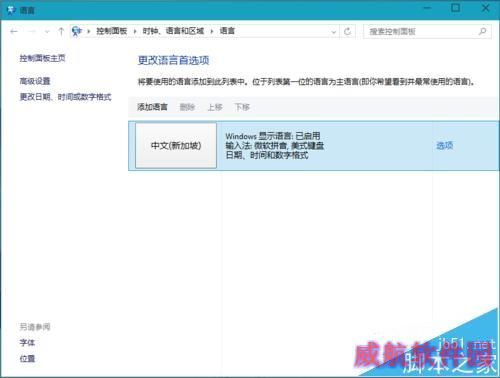The width and height of the screenshot is (500, 378).
Task: Click the Control Panel address bar icon
Action: (77, 31)
